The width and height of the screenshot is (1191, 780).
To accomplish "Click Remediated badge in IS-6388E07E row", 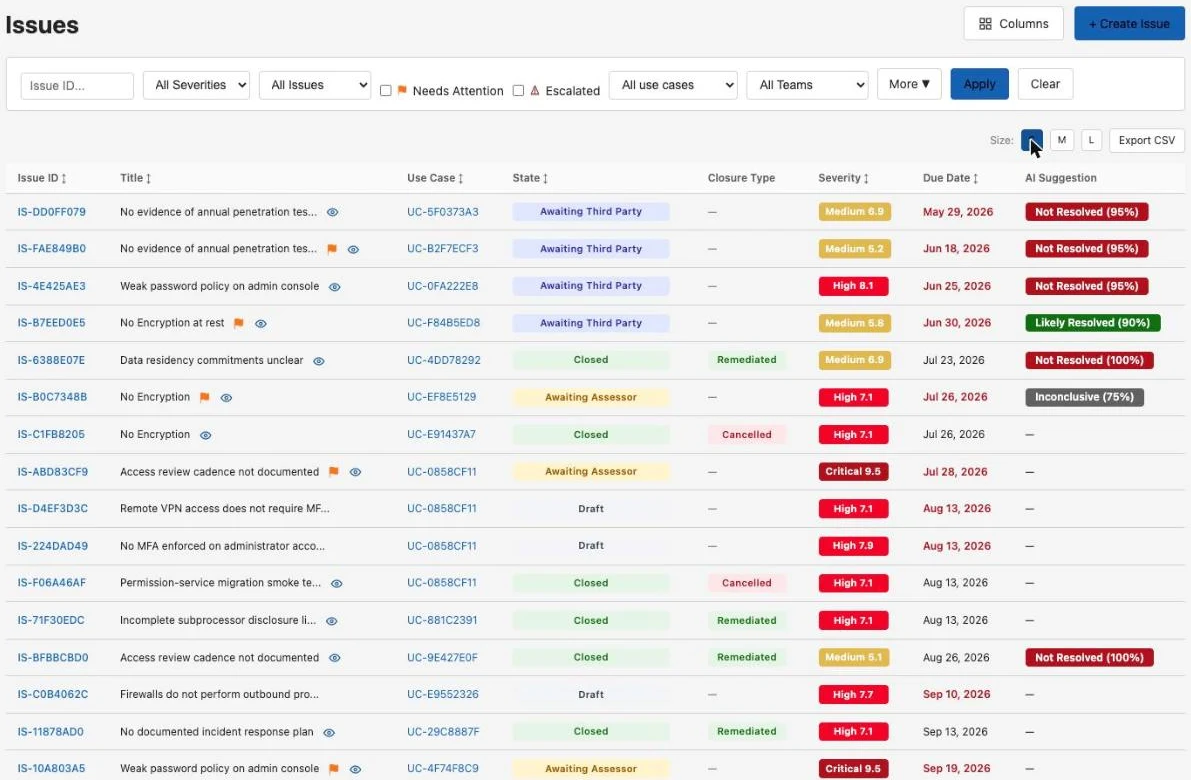I will click(747, 360).
